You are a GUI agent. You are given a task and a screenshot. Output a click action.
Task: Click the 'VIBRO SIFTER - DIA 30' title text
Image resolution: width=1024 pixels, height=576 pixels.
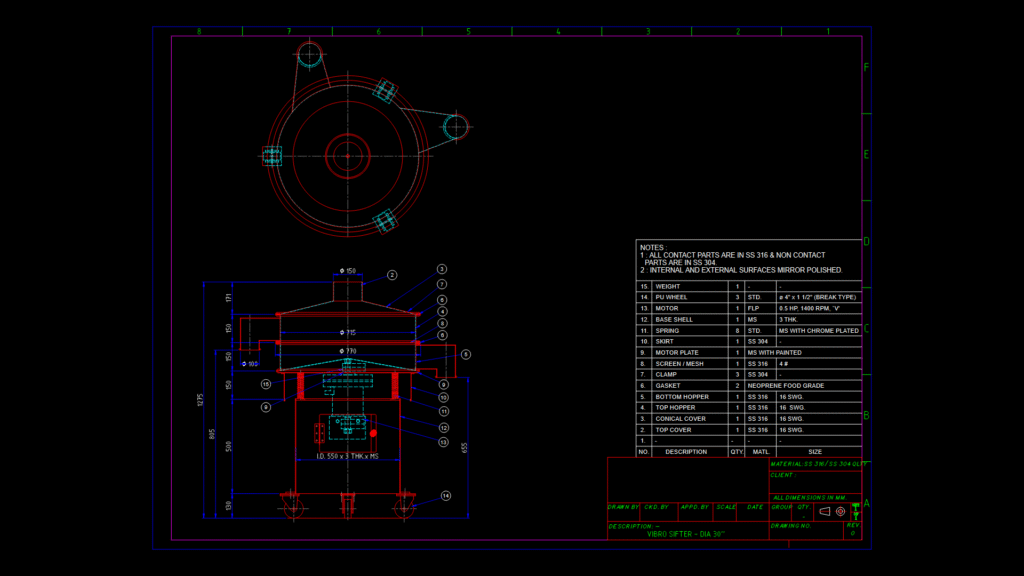click(686, 534)
